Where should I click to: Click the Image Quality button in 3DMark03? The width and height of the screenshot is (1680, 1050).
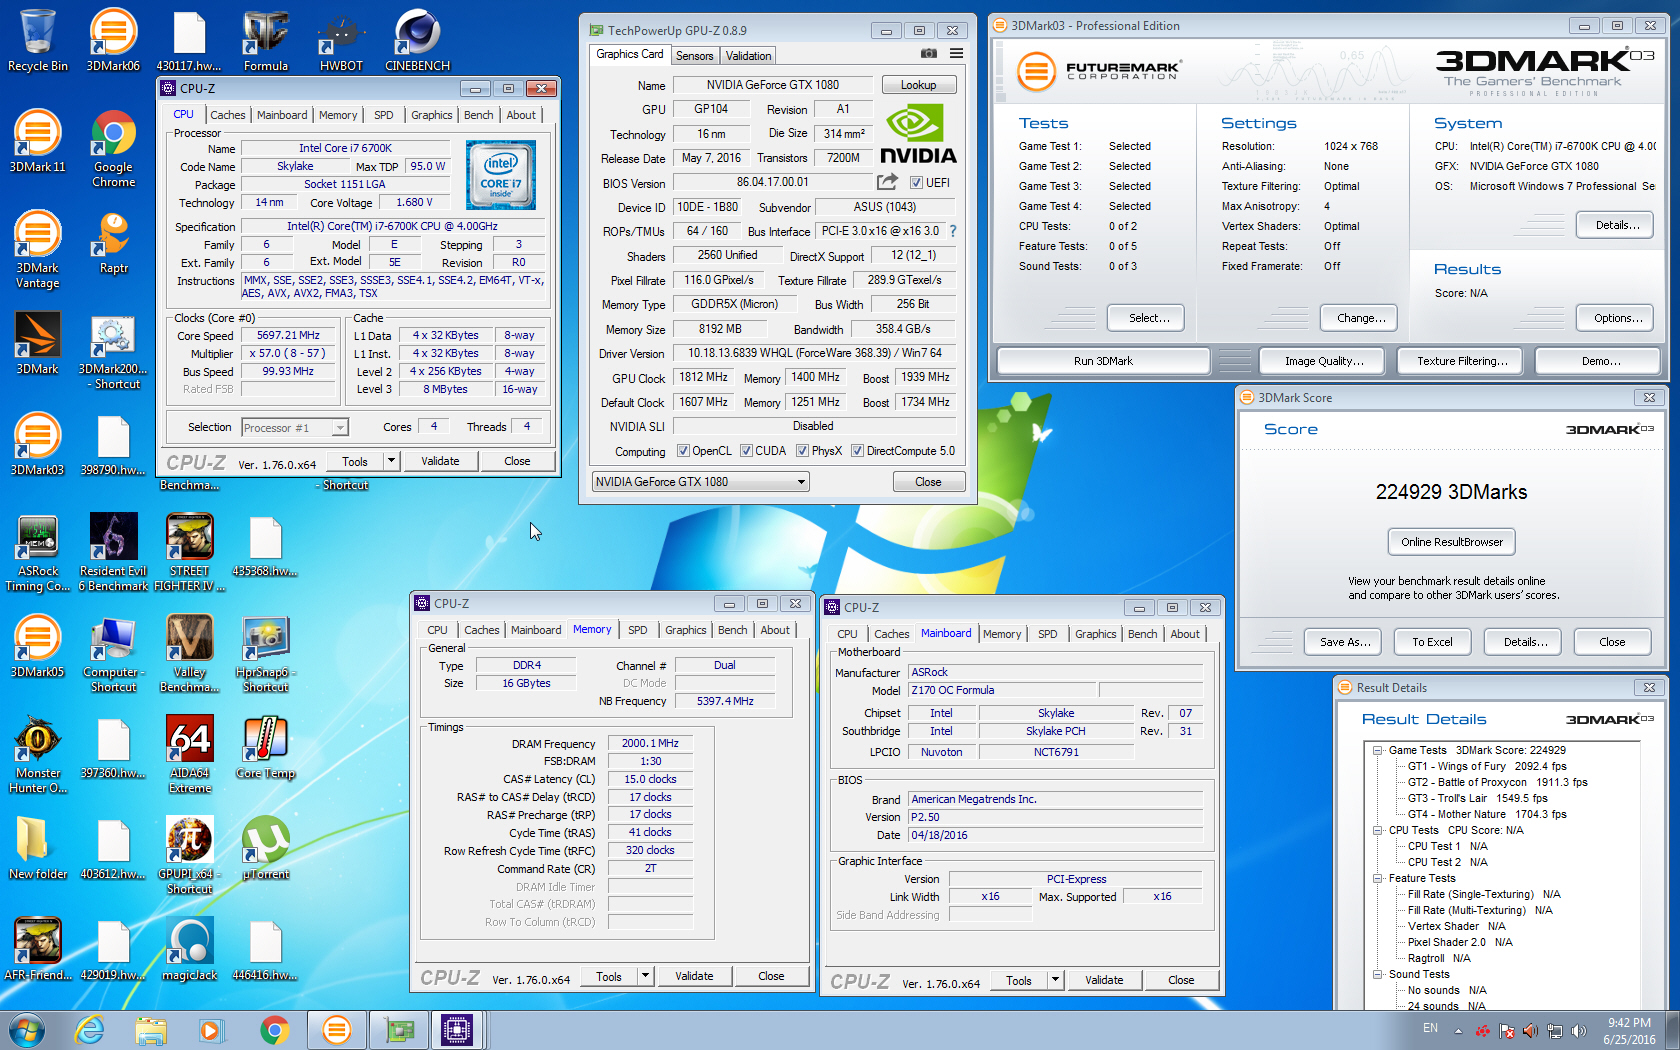1324,361
